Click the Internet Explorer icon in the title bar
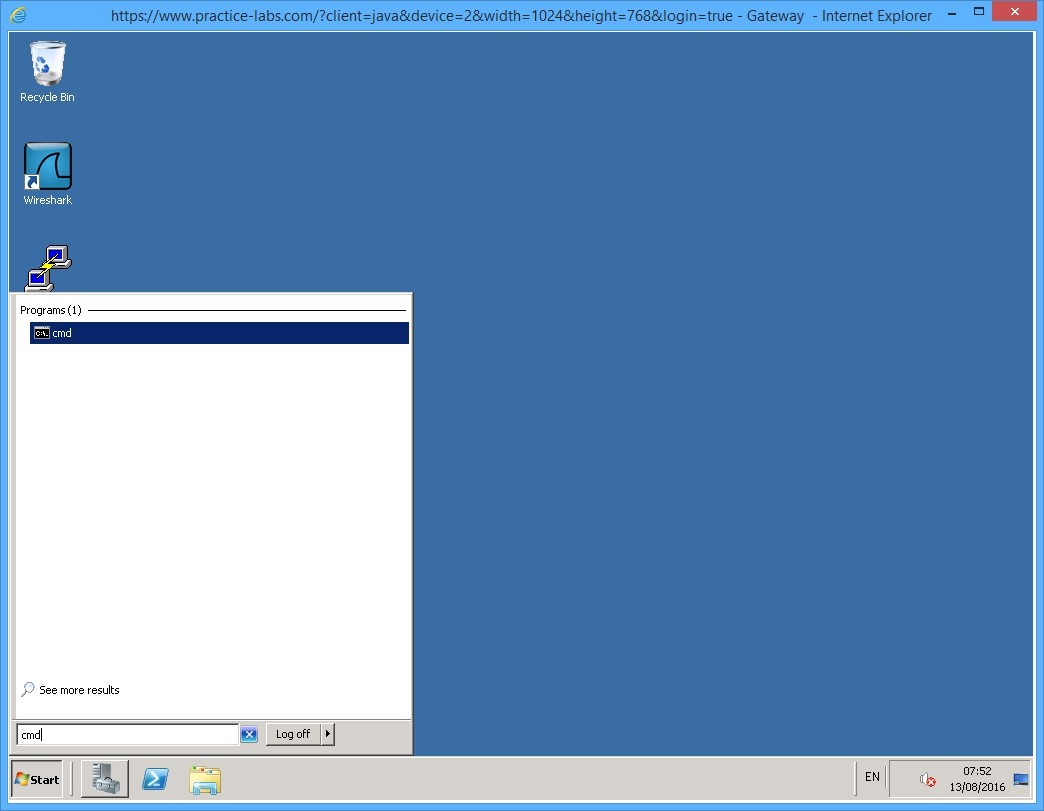The height and width of the screenshot is (811, 1044). click(16, 15)
